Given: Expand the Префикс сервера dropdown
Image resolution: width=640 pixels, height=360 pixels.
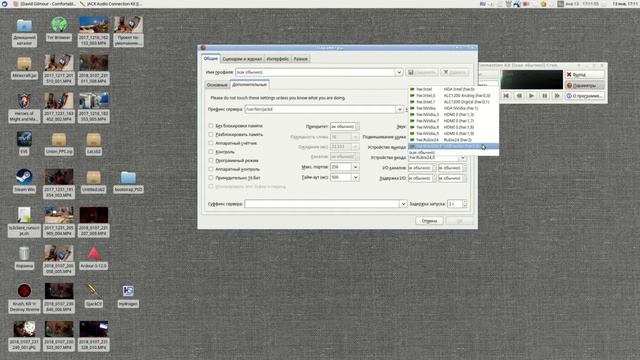Looking at the screenshot, I should (x=399, y=109).
